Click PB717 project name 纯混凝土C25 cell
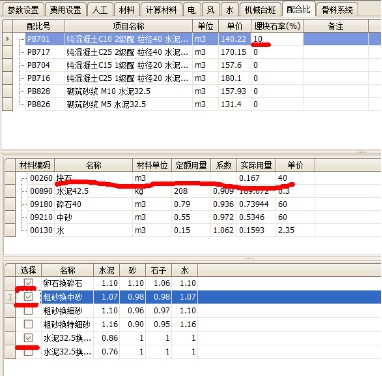382x376 pixels. (128, 52)
